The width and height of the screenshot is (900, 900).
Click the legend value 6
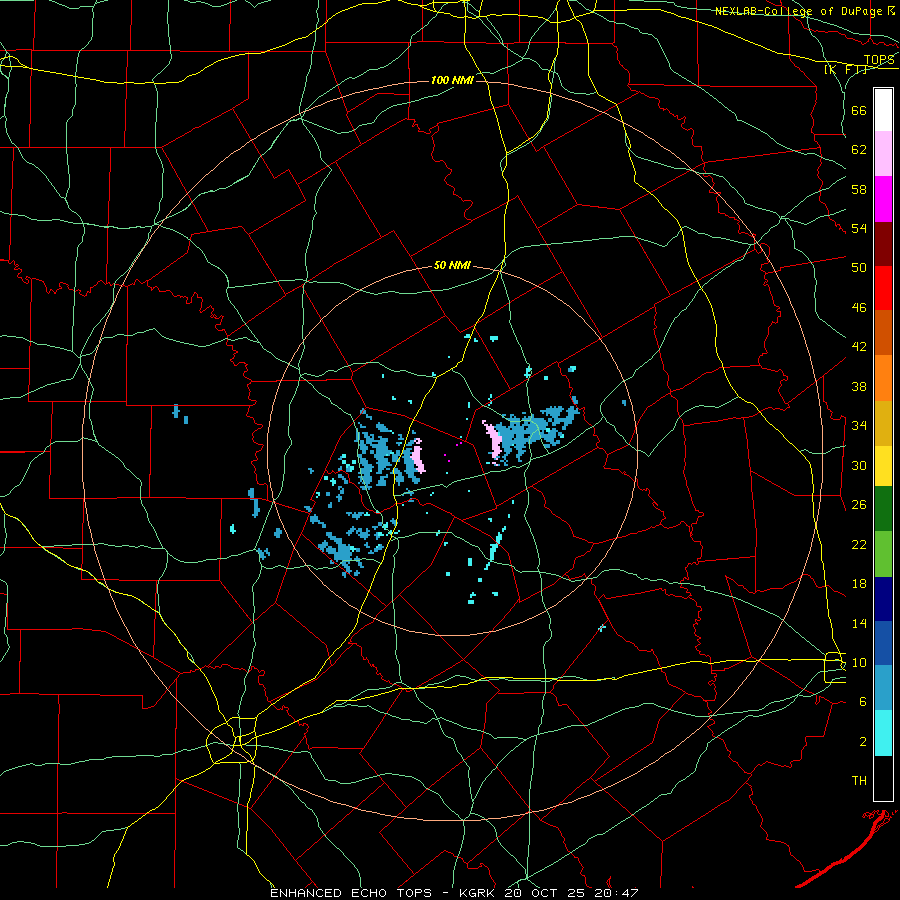(x=863, y=702)
